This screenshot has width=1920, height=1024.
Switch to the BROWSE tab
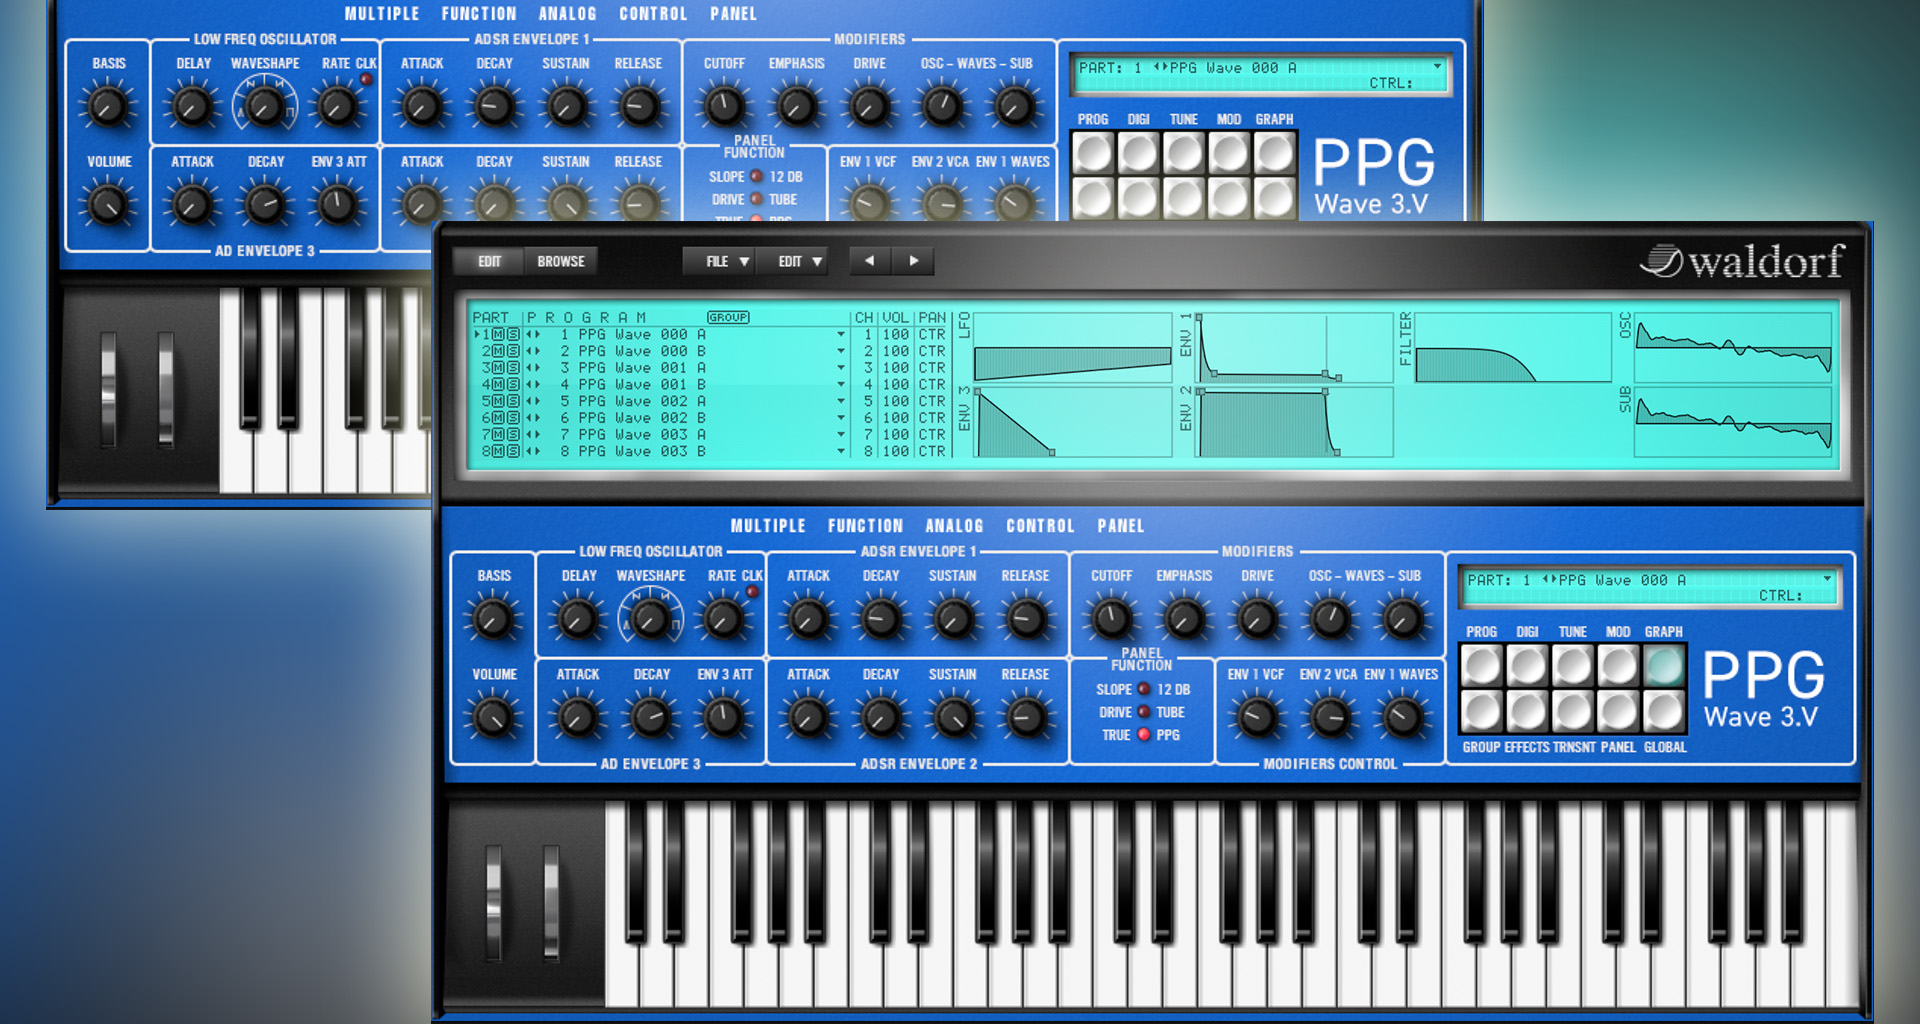pyautogui.click(x=561, y=261)
